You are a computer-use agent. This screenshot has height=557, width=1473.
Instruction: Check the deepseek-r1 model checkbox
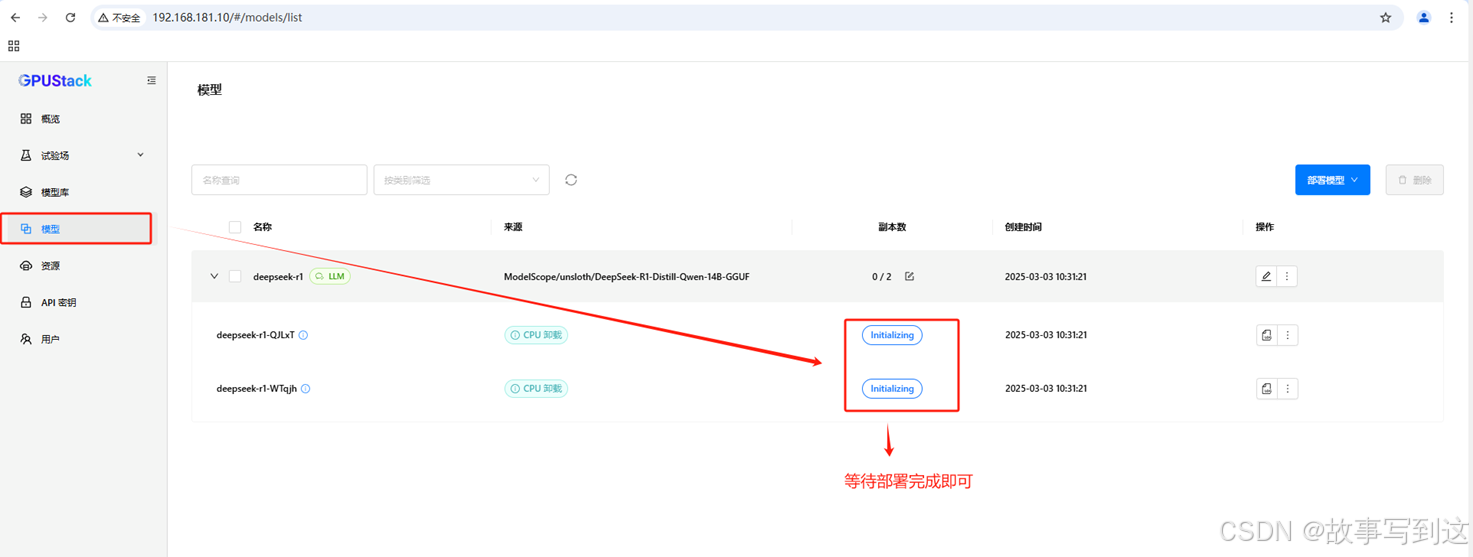tap(235, 276)
